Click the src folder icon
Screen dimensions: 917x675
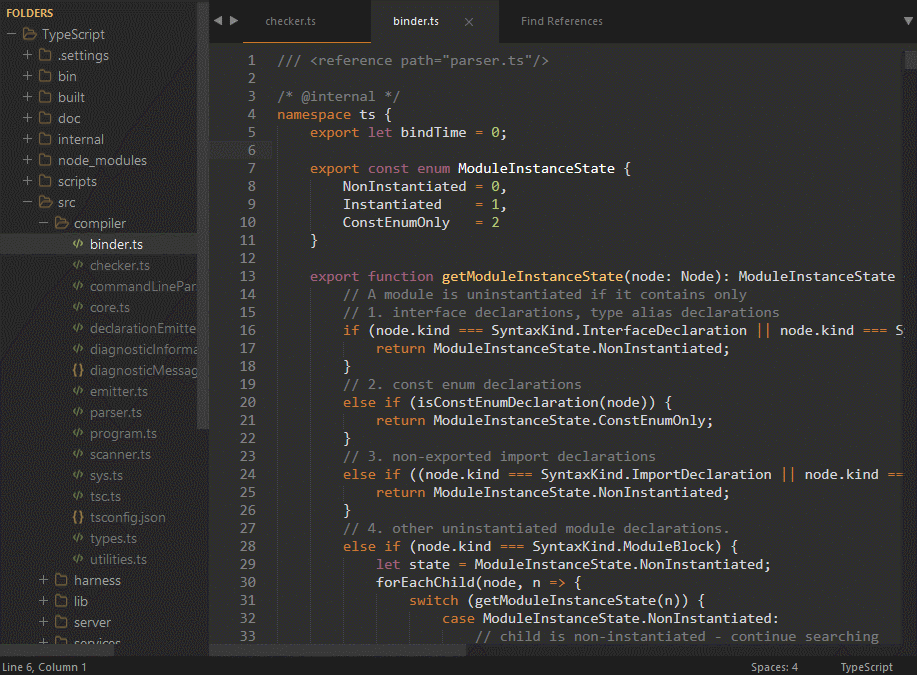(47, 202)
